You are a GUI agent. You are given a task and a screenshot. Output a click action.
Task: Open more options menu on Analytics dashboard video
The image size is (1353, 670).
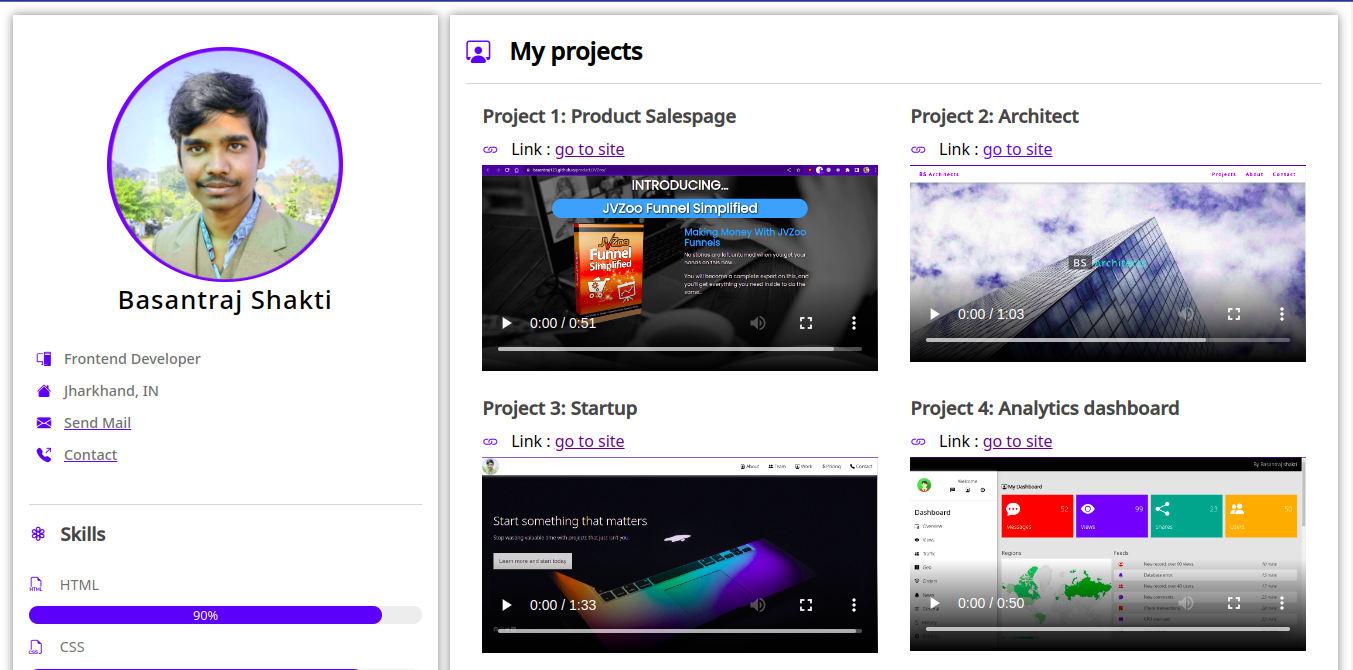click(x=1282, y=604)
